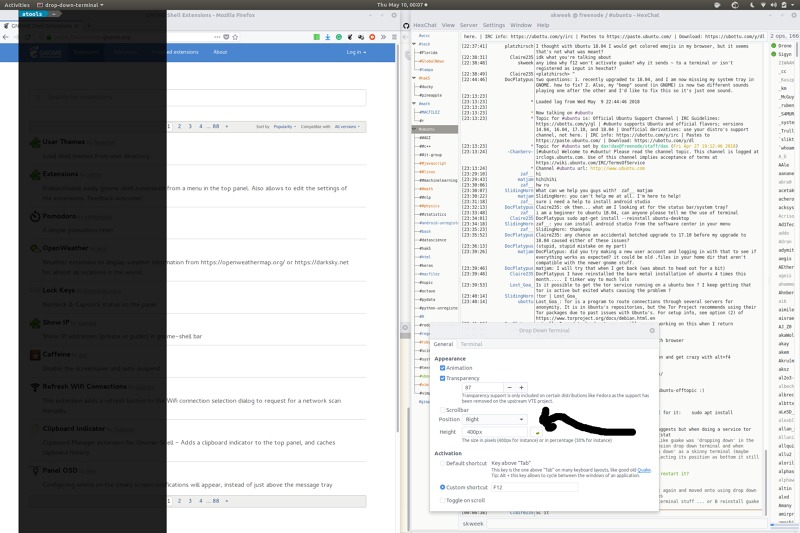Click GitHub cat icon left of HexChat menu
Screen dimensions: 800x533
click(x=406, y=26)
